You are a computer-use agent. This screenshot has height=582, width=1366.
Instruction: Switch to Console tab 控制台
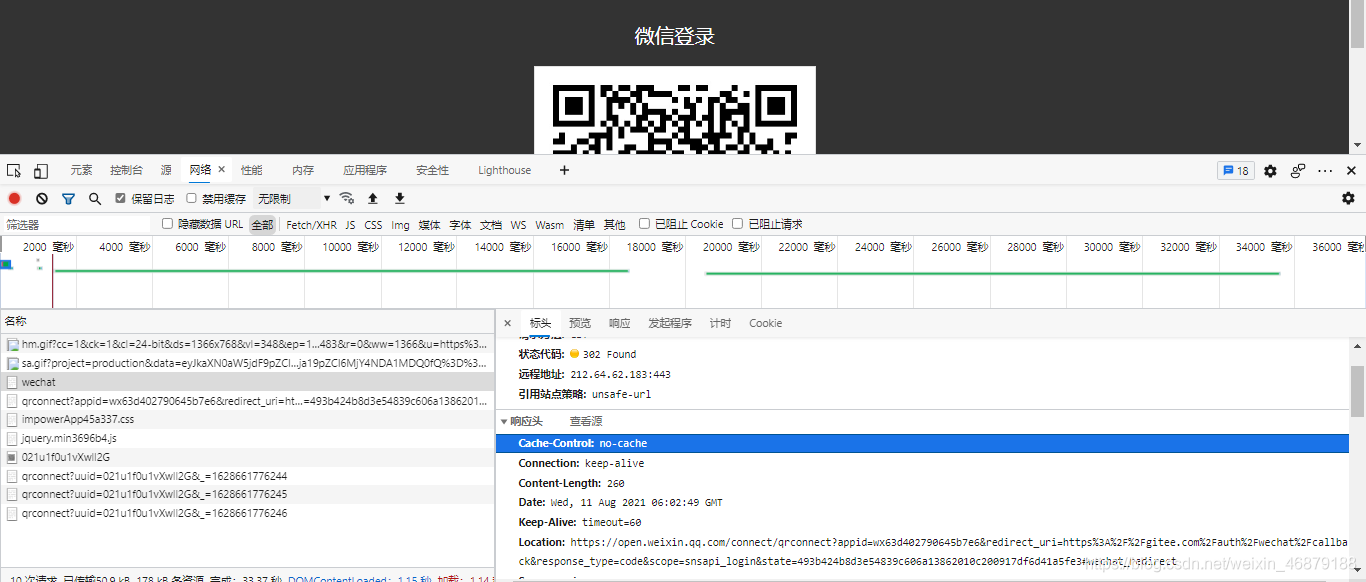[126, 170]
